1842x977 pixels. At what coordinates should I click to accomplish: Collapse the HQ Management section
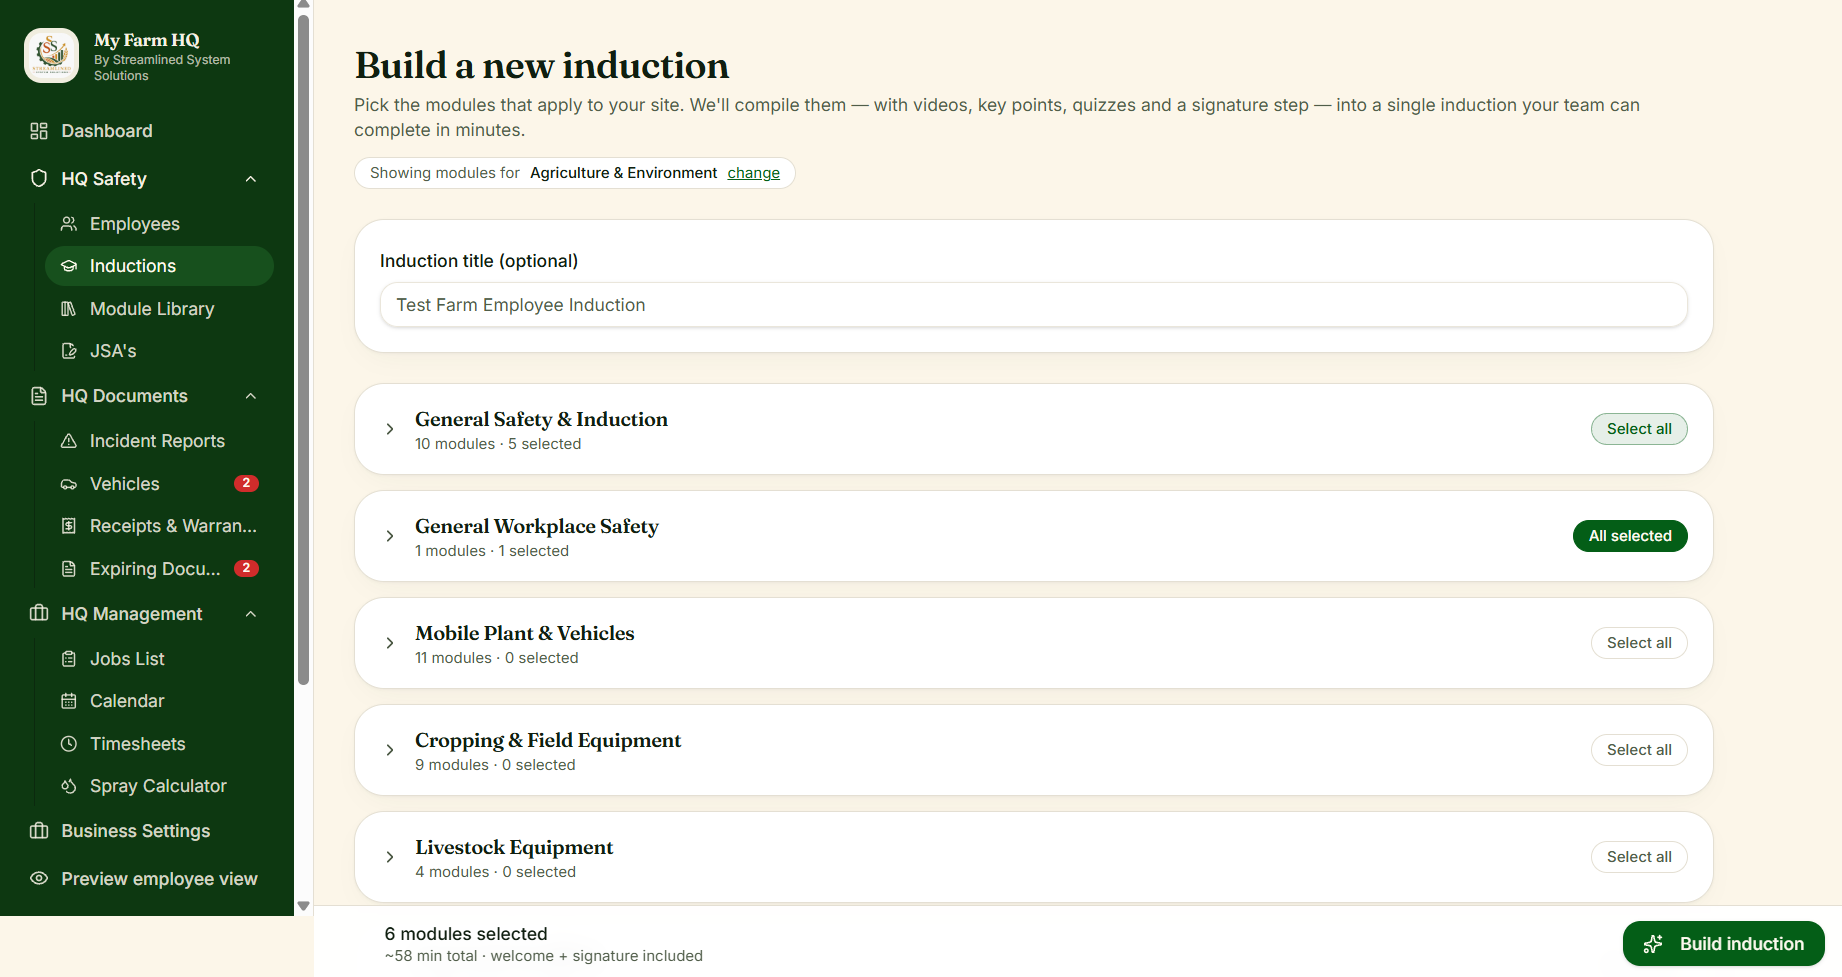pos(251,614)
